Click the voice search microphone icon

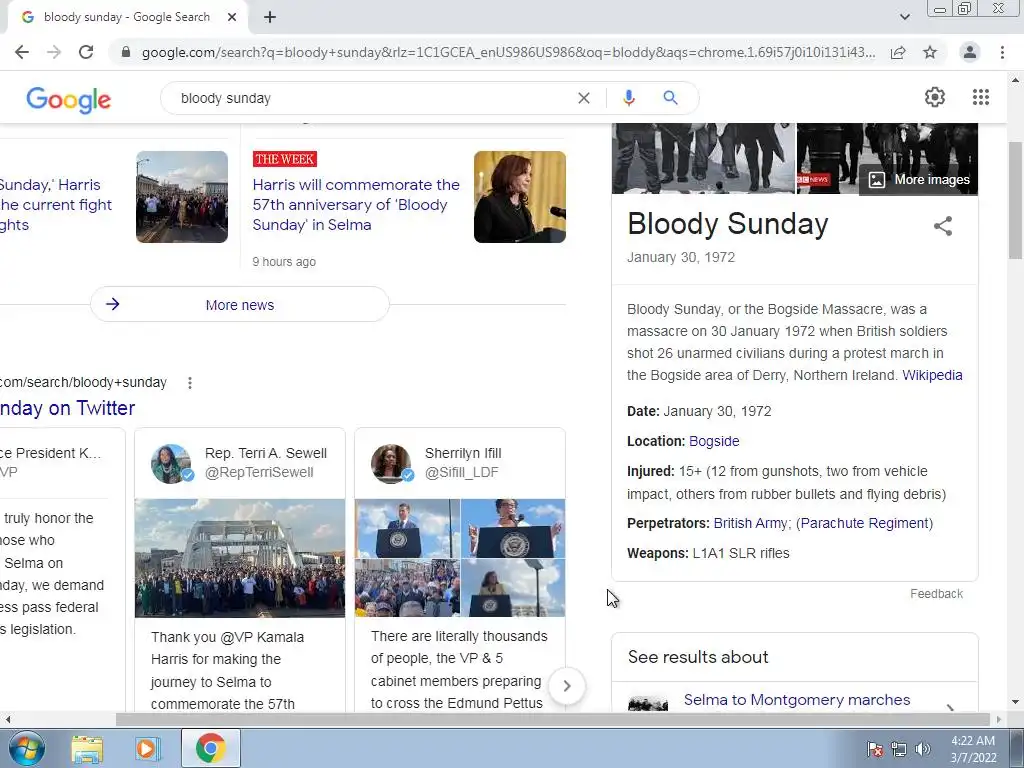(628, 98)
